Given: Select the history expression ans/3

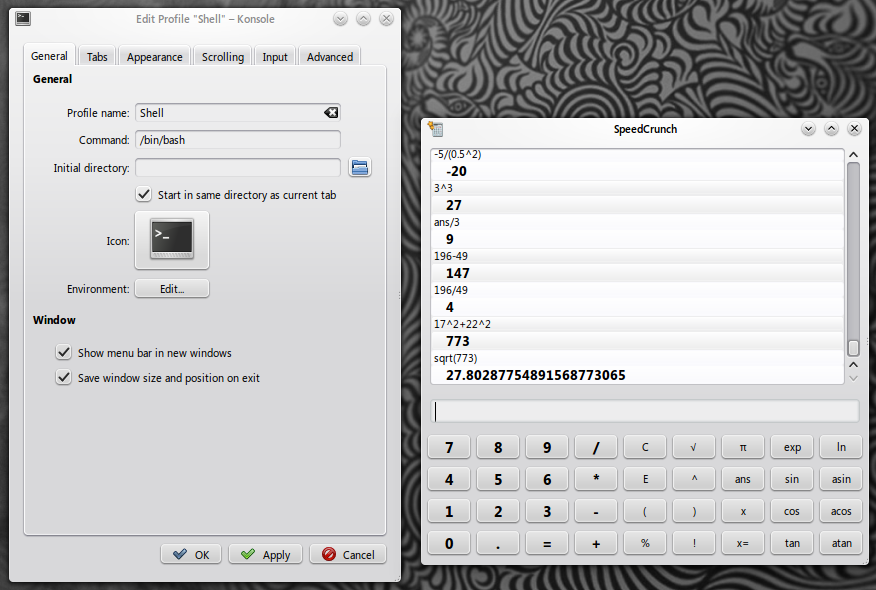Looking at the screenshot, I should [446, 222].
